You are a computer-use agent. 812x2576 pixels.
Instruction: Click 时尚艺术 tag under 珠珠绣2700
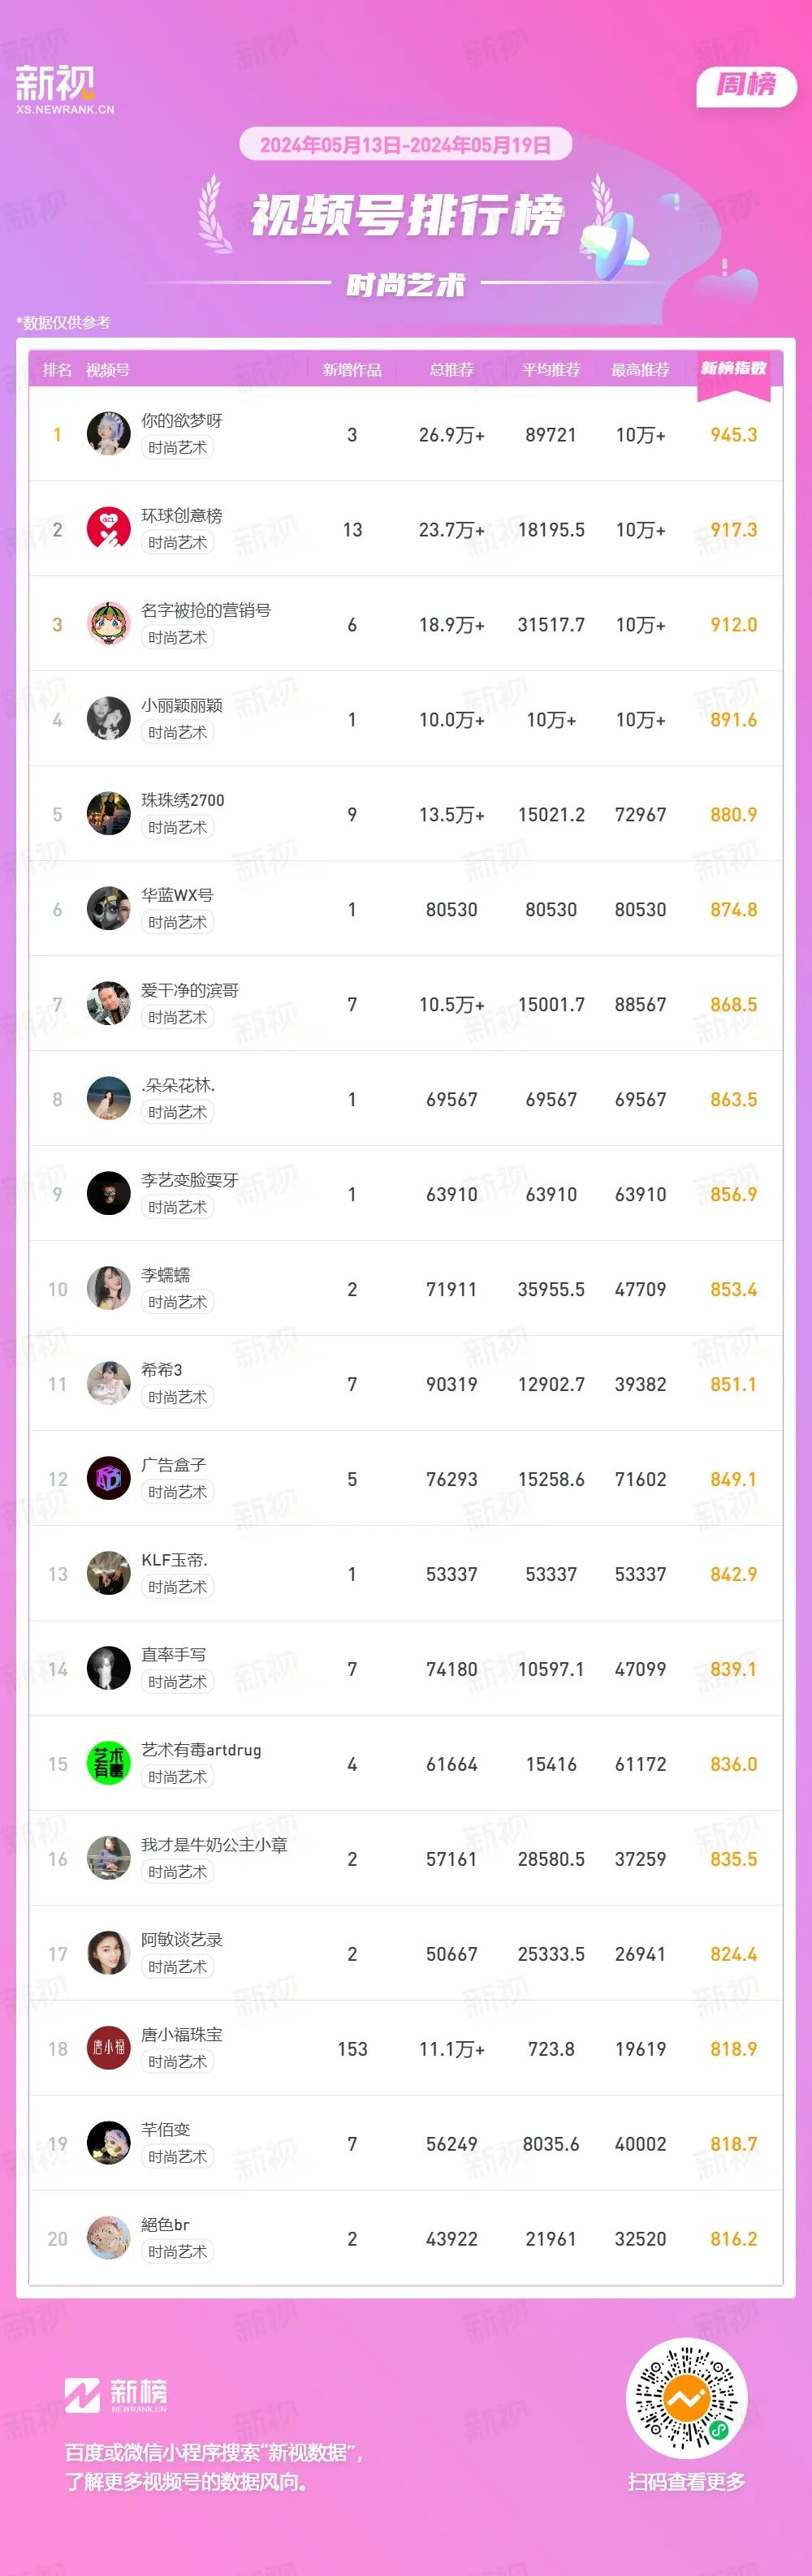click(178, 827)
